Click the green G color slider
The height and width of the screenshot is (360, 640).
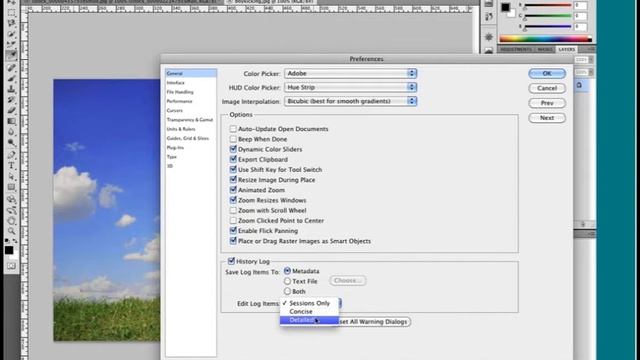point(547,16)
